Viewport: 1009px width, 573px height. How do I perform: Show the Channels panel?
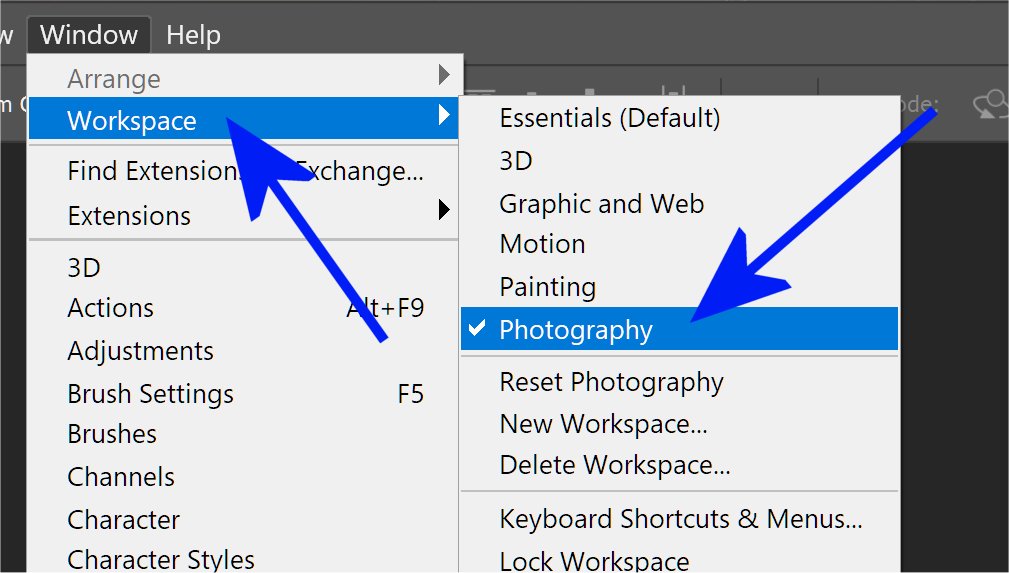[x=120, y=477]
